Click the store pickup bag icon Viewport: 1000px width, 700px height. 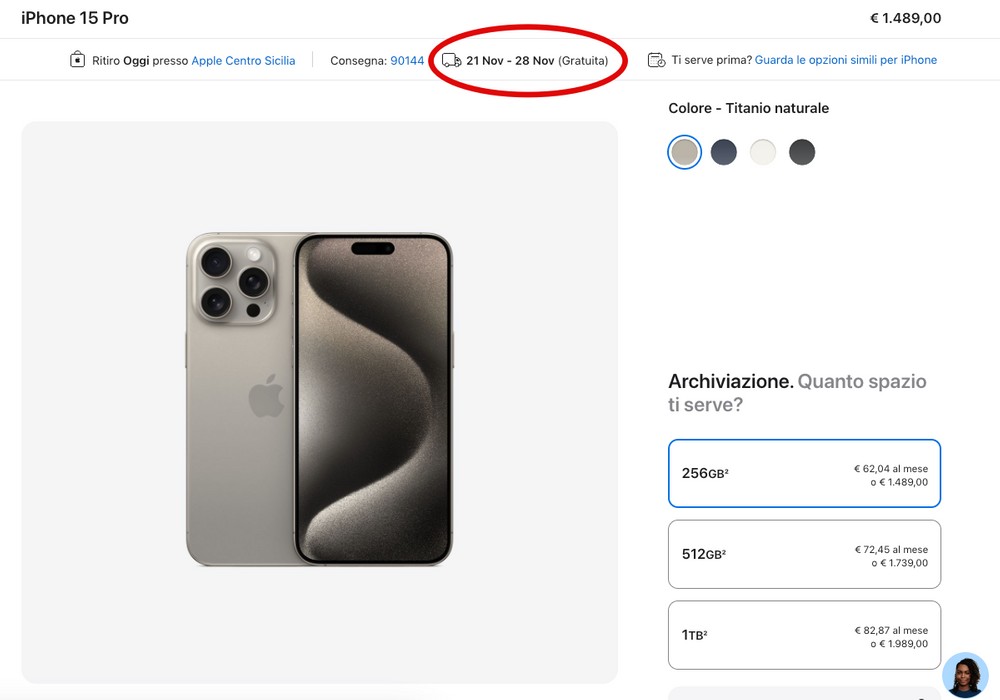(78, 60)
